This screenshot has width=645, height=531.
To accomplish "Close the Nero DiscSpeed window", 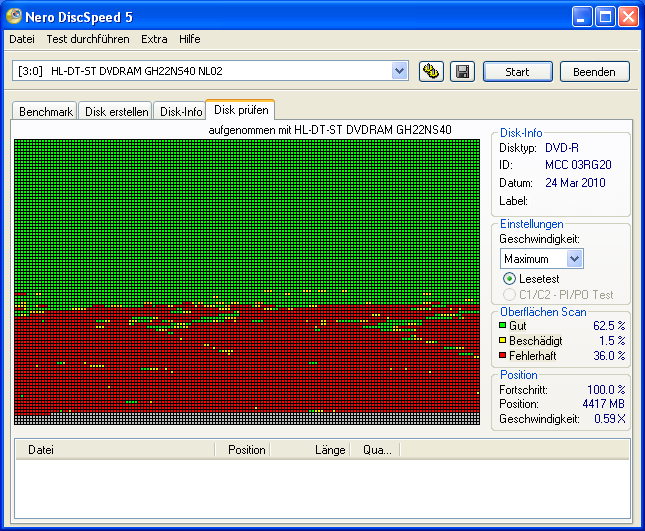I will [629, 17].
